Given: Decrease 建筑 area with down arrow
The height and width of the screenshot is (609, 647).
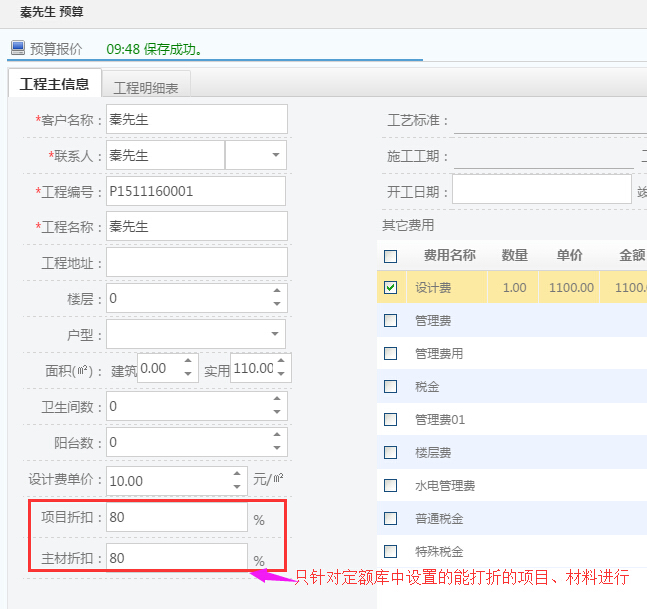Looking at the screenshot, I should pyautogui.click(x=187, y=375).
